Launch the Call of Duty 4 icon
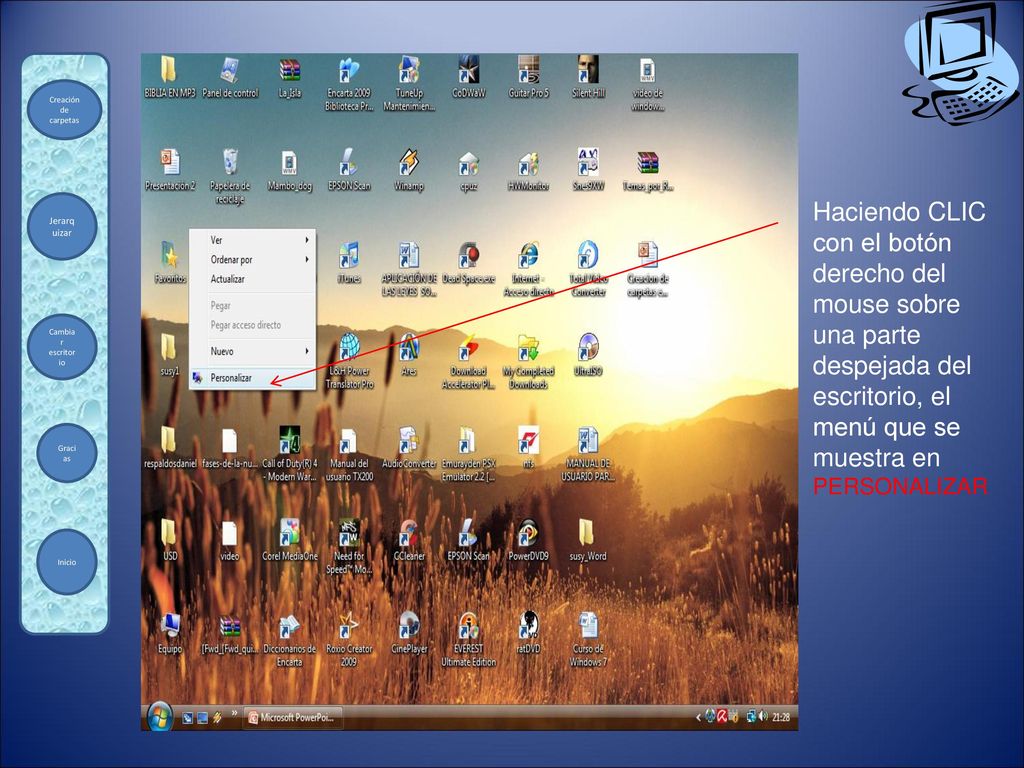Image resolution: width=1024 pixels, height=768 pixels. tap(289, 440)
